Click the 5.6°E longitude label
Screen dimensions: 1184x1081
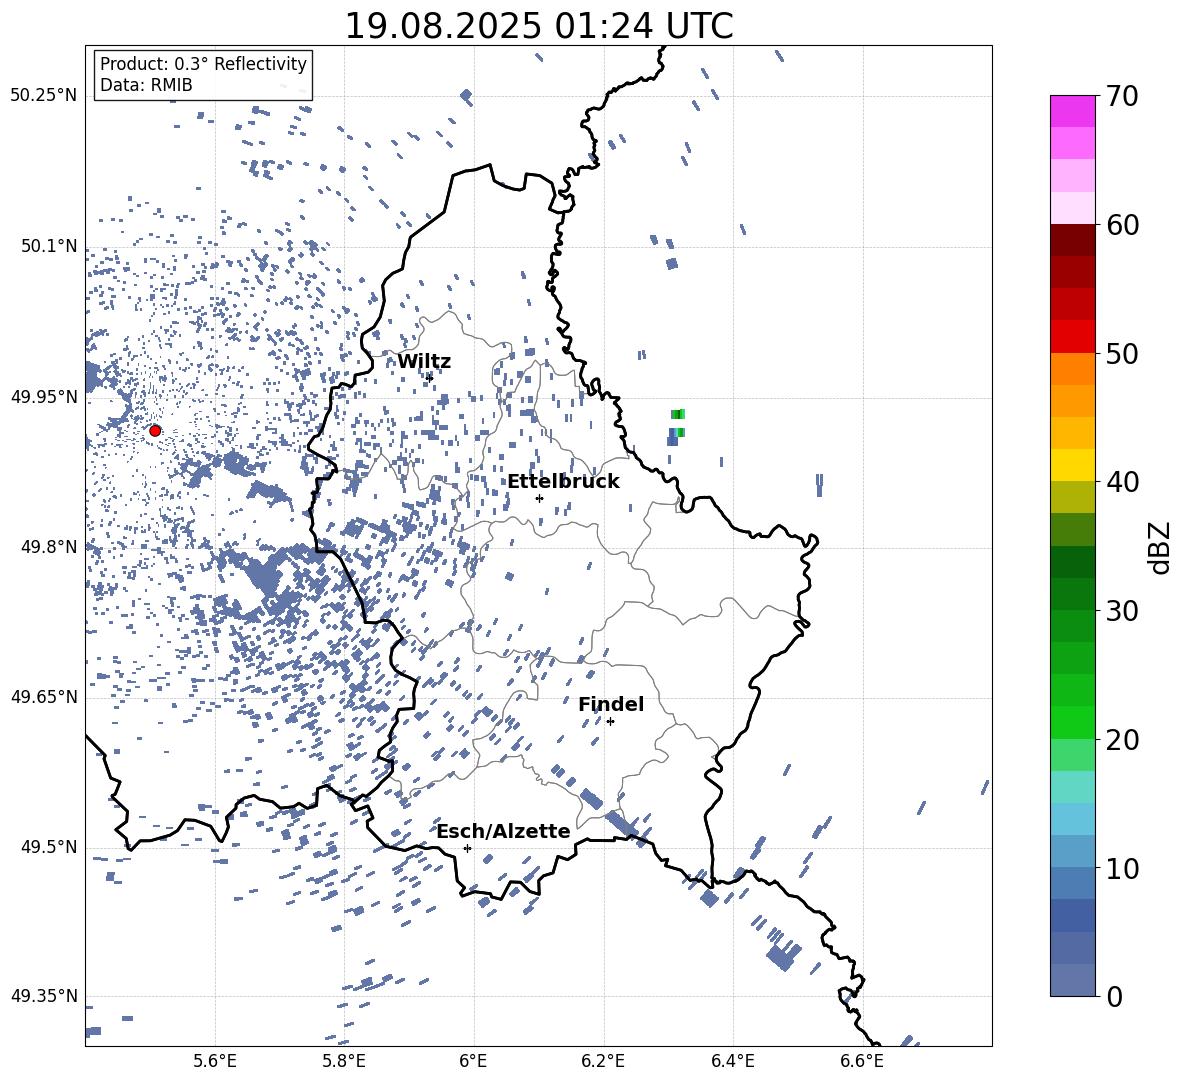[215, 1061]
